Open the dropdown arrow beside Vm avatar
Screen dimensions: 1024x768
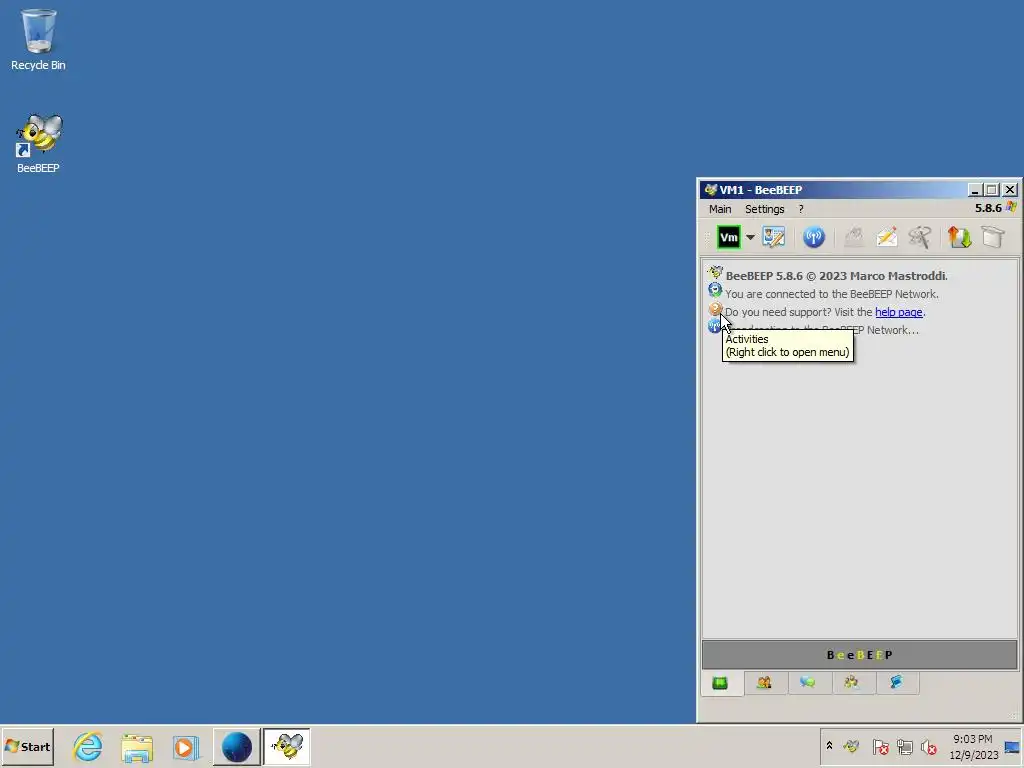[x=750, y=237]
